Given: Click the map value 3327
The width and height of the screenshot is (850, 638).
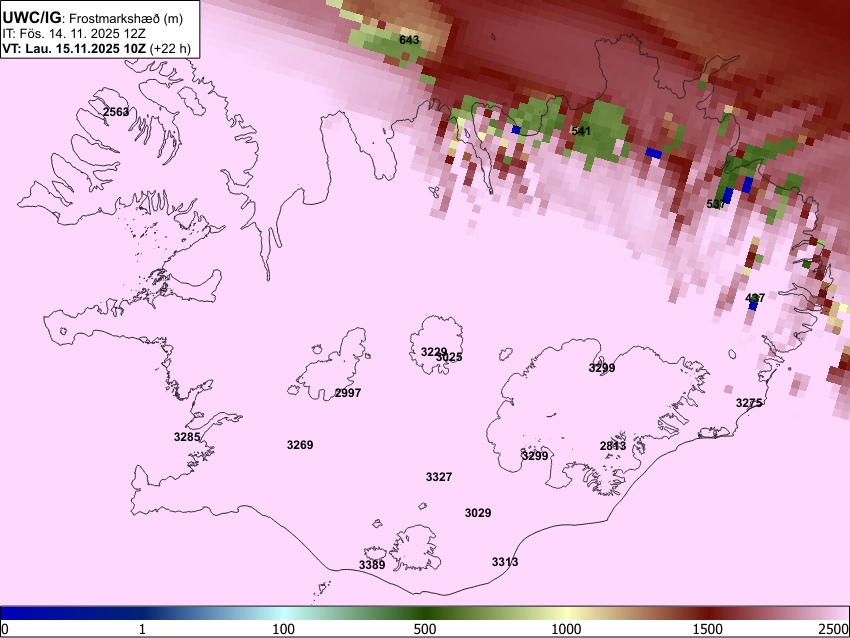Looking at the screenshot, I should point(439,476).
